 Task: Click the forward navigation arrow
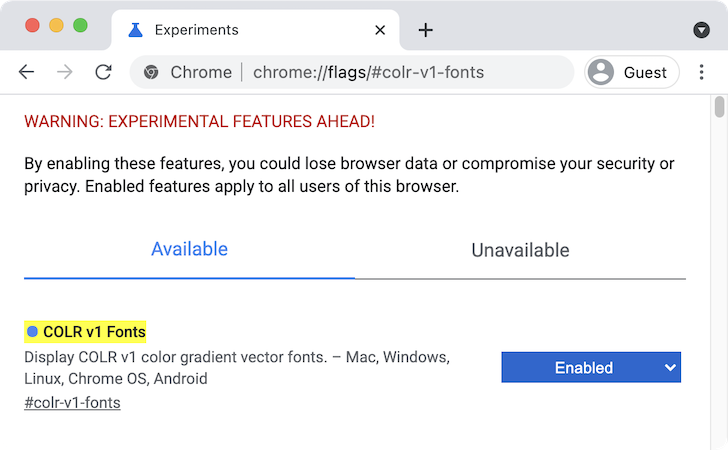click(x=65, y=72)
